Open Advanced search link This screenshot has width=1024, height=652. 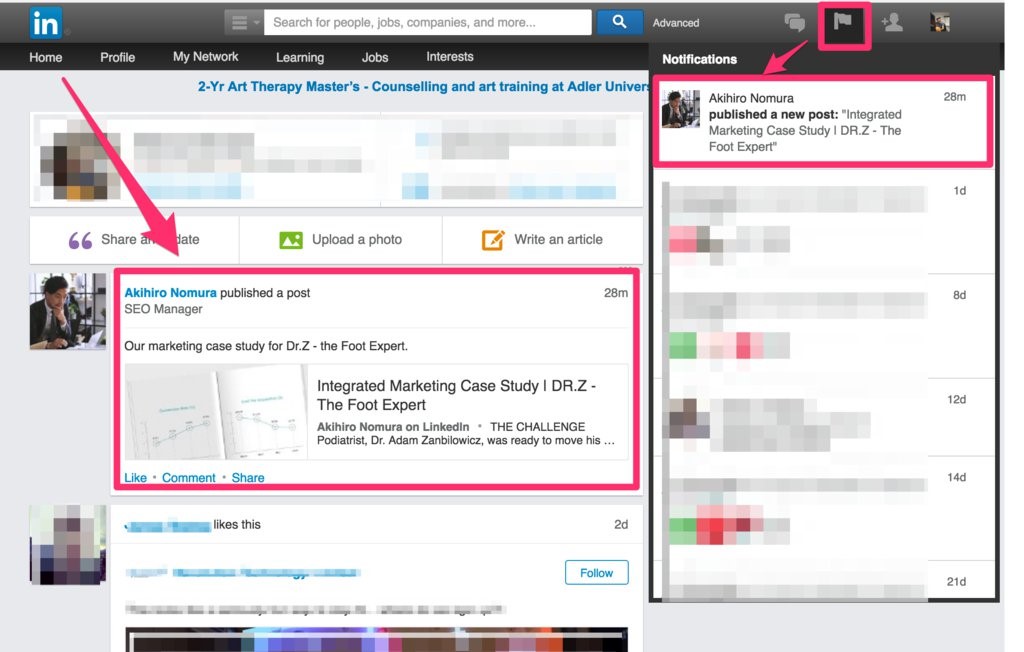pos(676,23)
